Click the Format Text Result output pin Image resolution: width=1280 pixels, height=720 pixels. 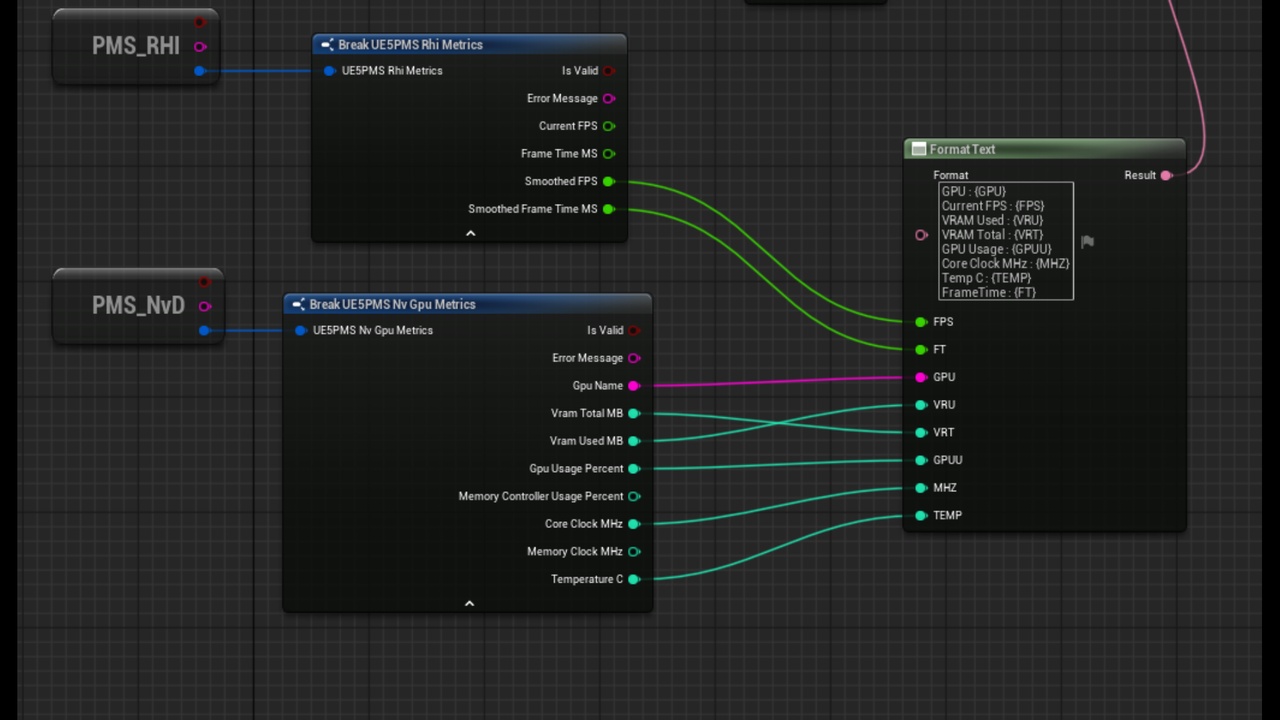[1166, 176]
